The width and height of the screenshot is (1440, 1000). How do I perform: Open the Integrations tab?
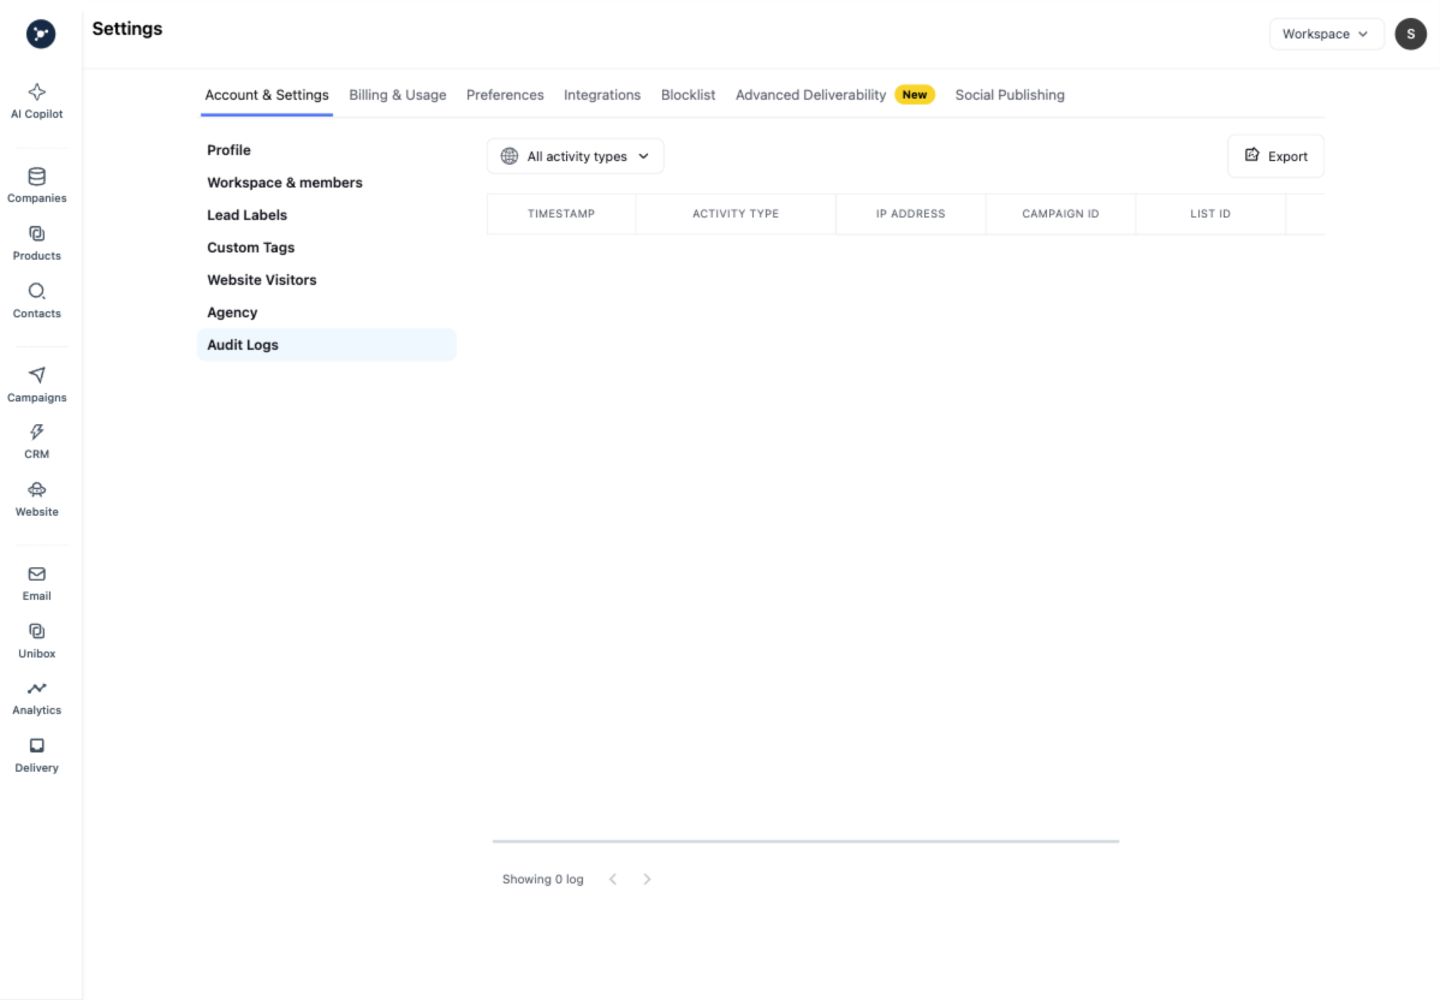(x=602, y=95)
